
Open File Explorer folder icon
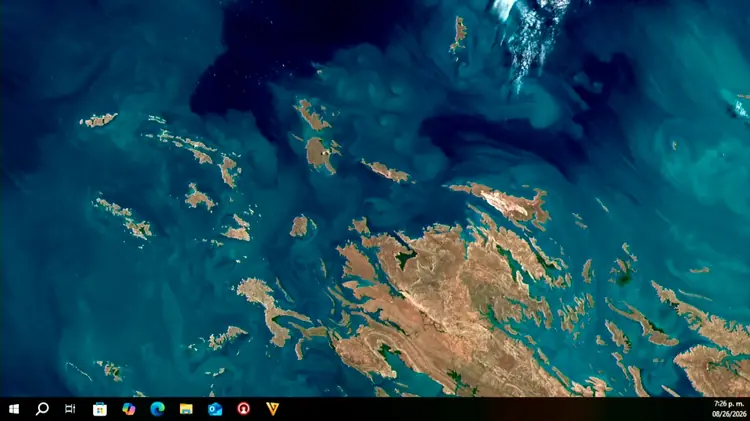point(186,409)
